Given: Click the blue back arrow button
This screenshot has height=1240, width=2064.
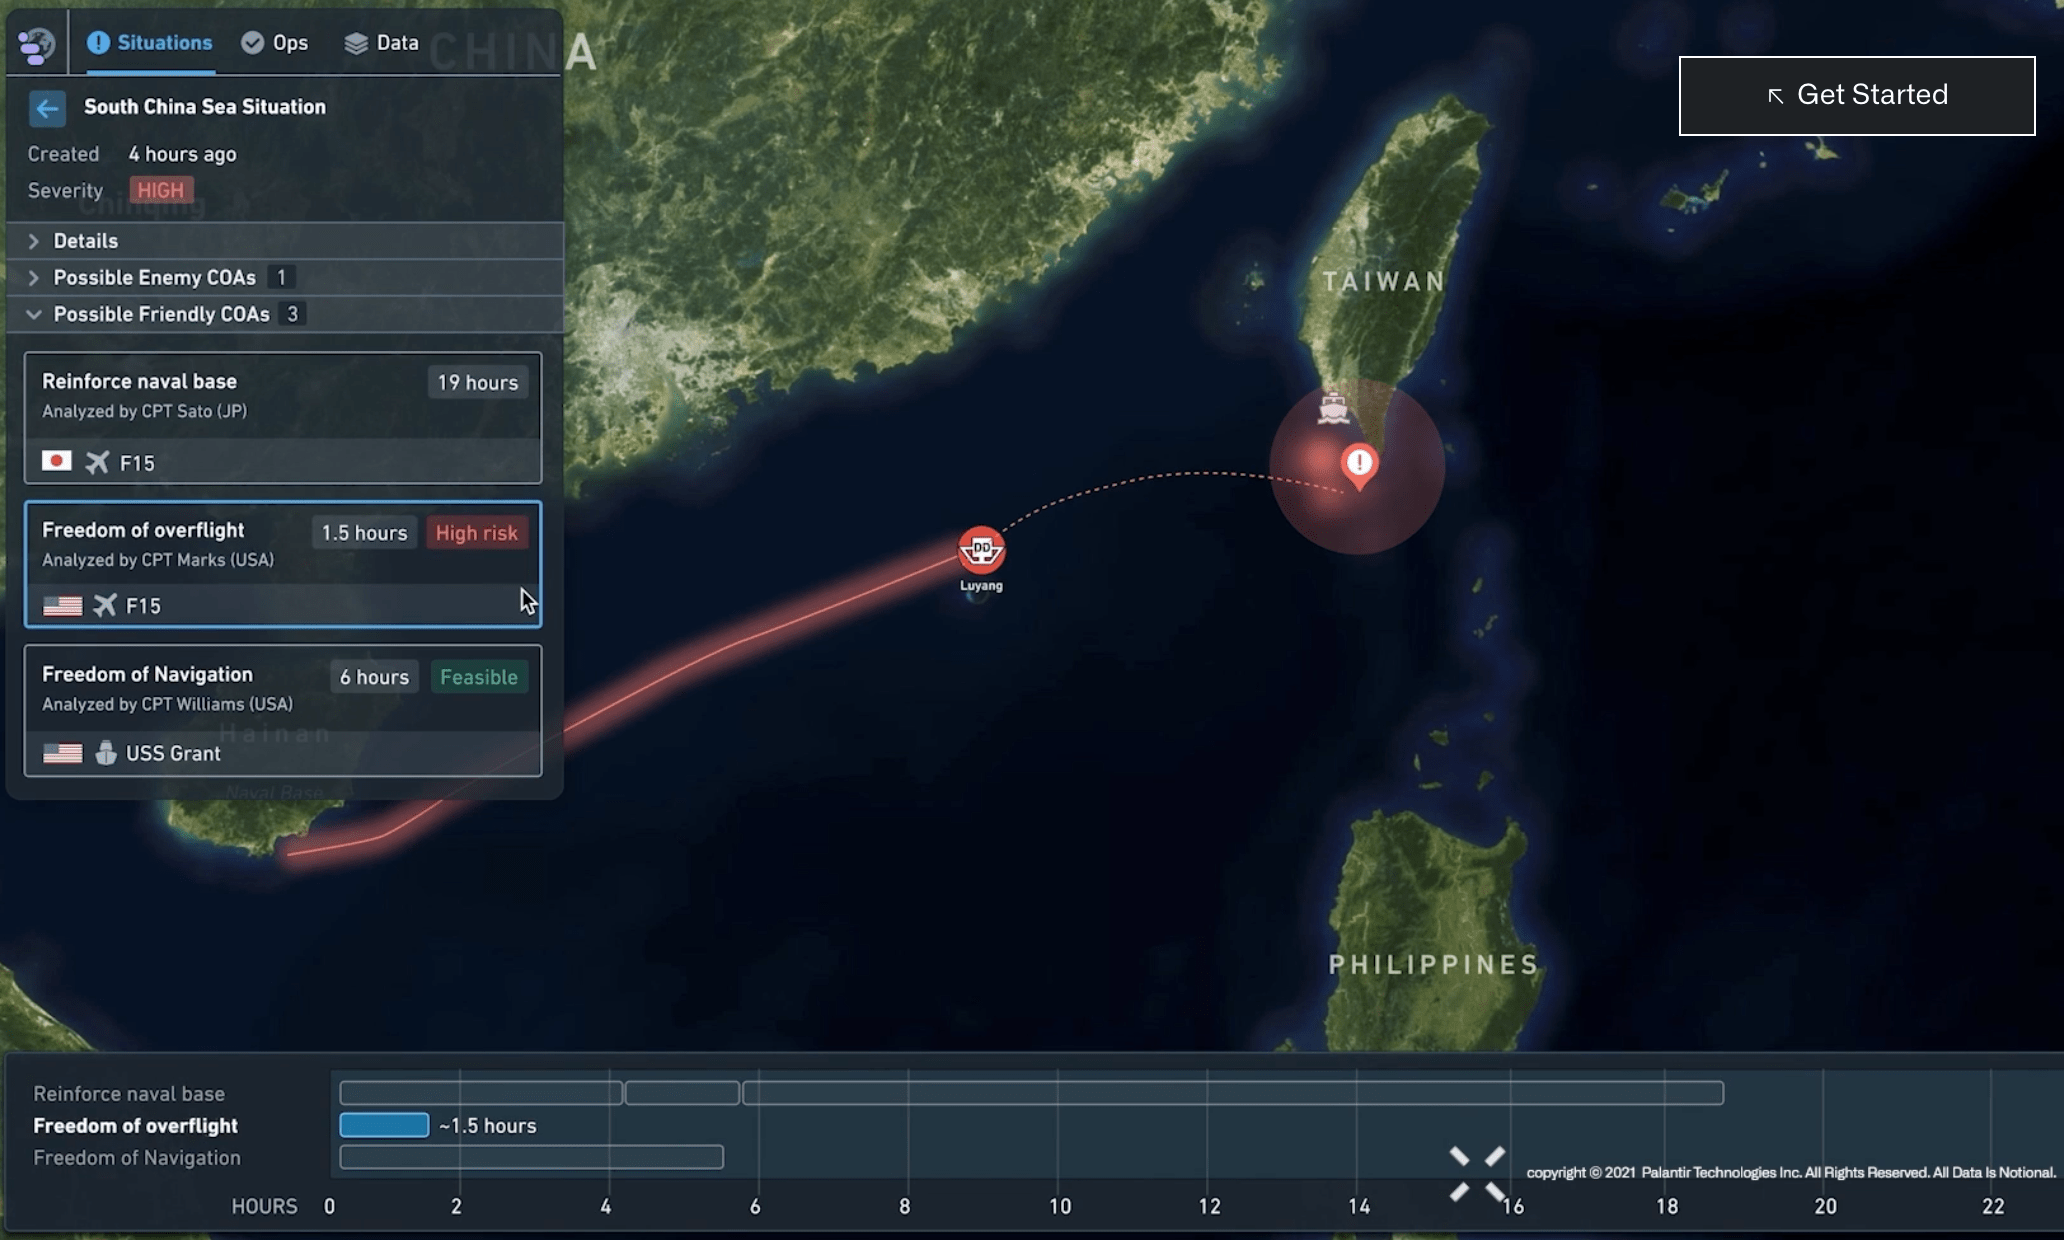Looking at the screenshot, I should pos(47,108).
